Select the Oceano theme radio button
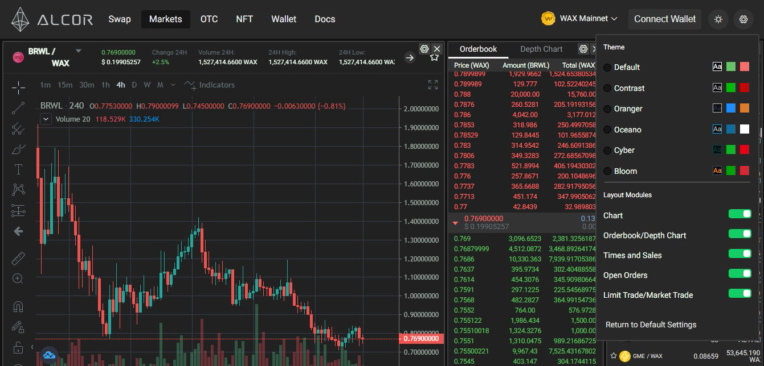 tap(607, 130)
